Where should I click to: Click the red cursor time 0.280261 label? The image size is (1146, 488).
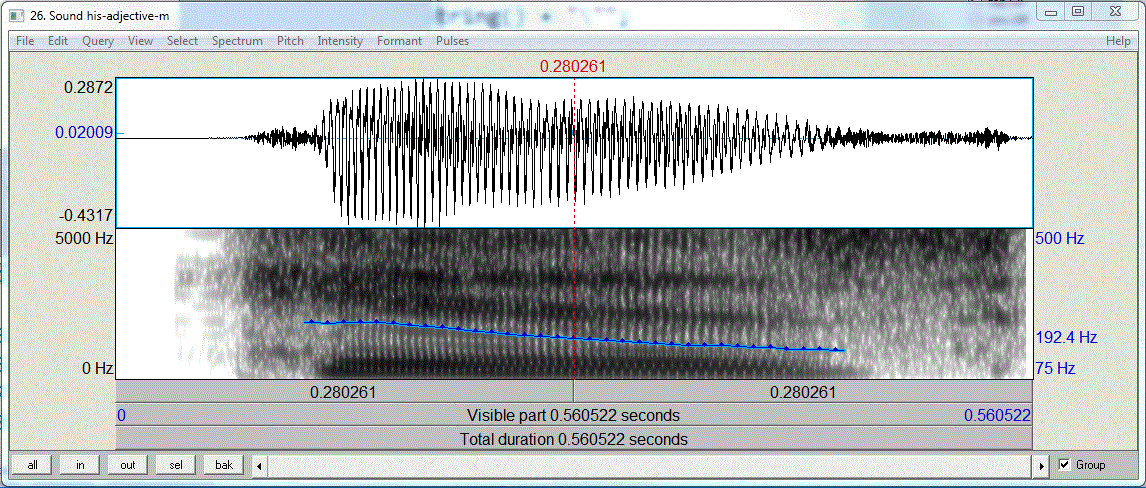pos(573,66)
